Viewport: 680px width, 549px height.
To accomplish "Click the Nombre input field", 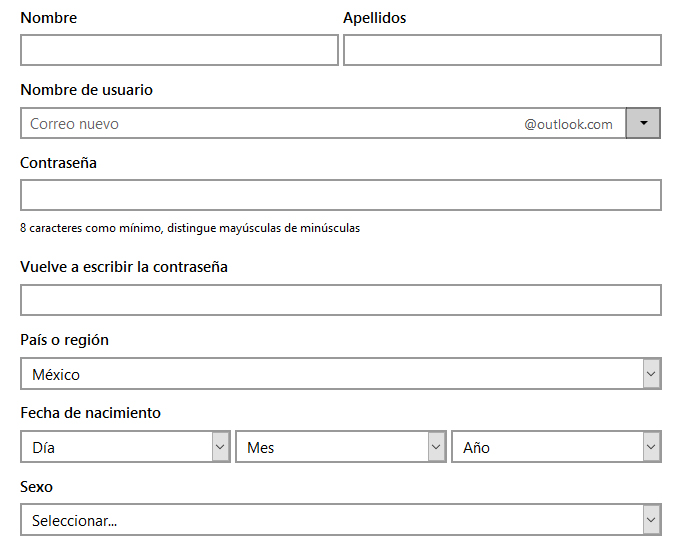I will click(179, 50).
